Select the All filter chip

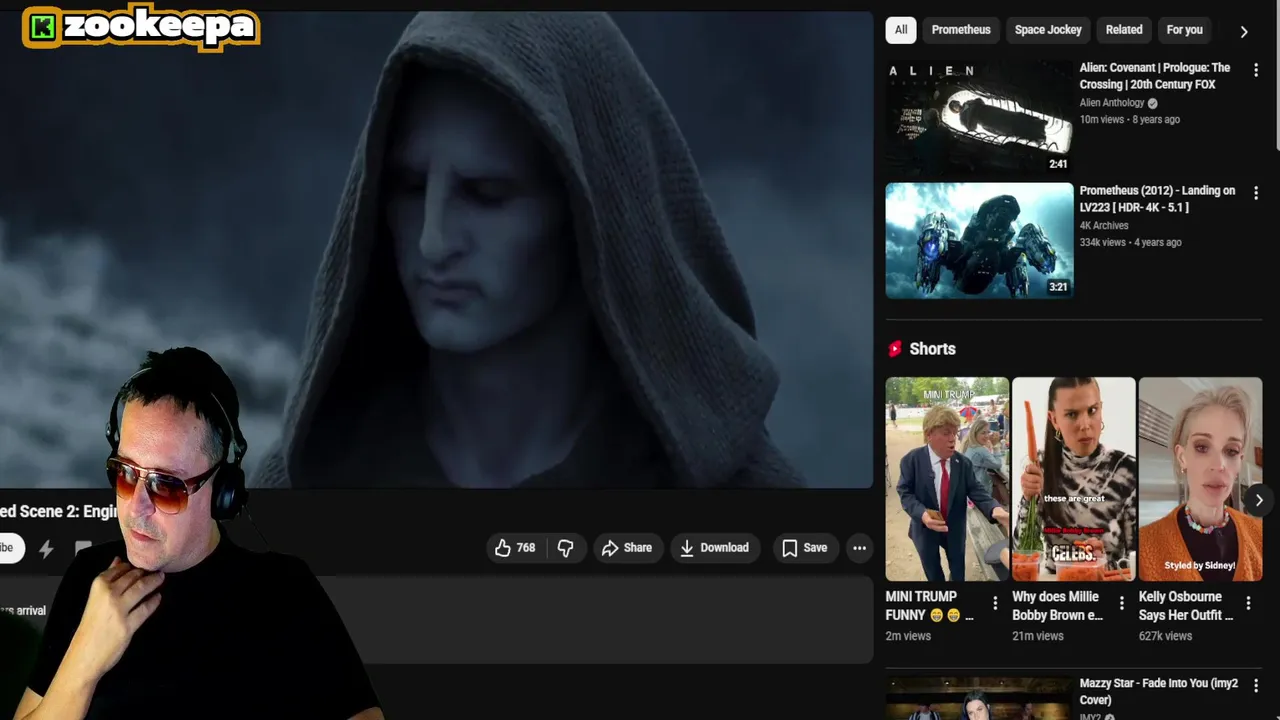click(x=901, y=30)
